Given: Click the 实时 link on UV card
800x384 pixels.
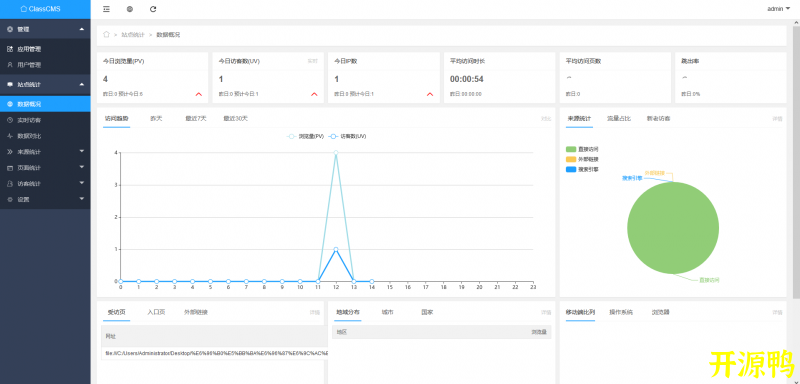Looking at the screenshot, I should 312,61.
